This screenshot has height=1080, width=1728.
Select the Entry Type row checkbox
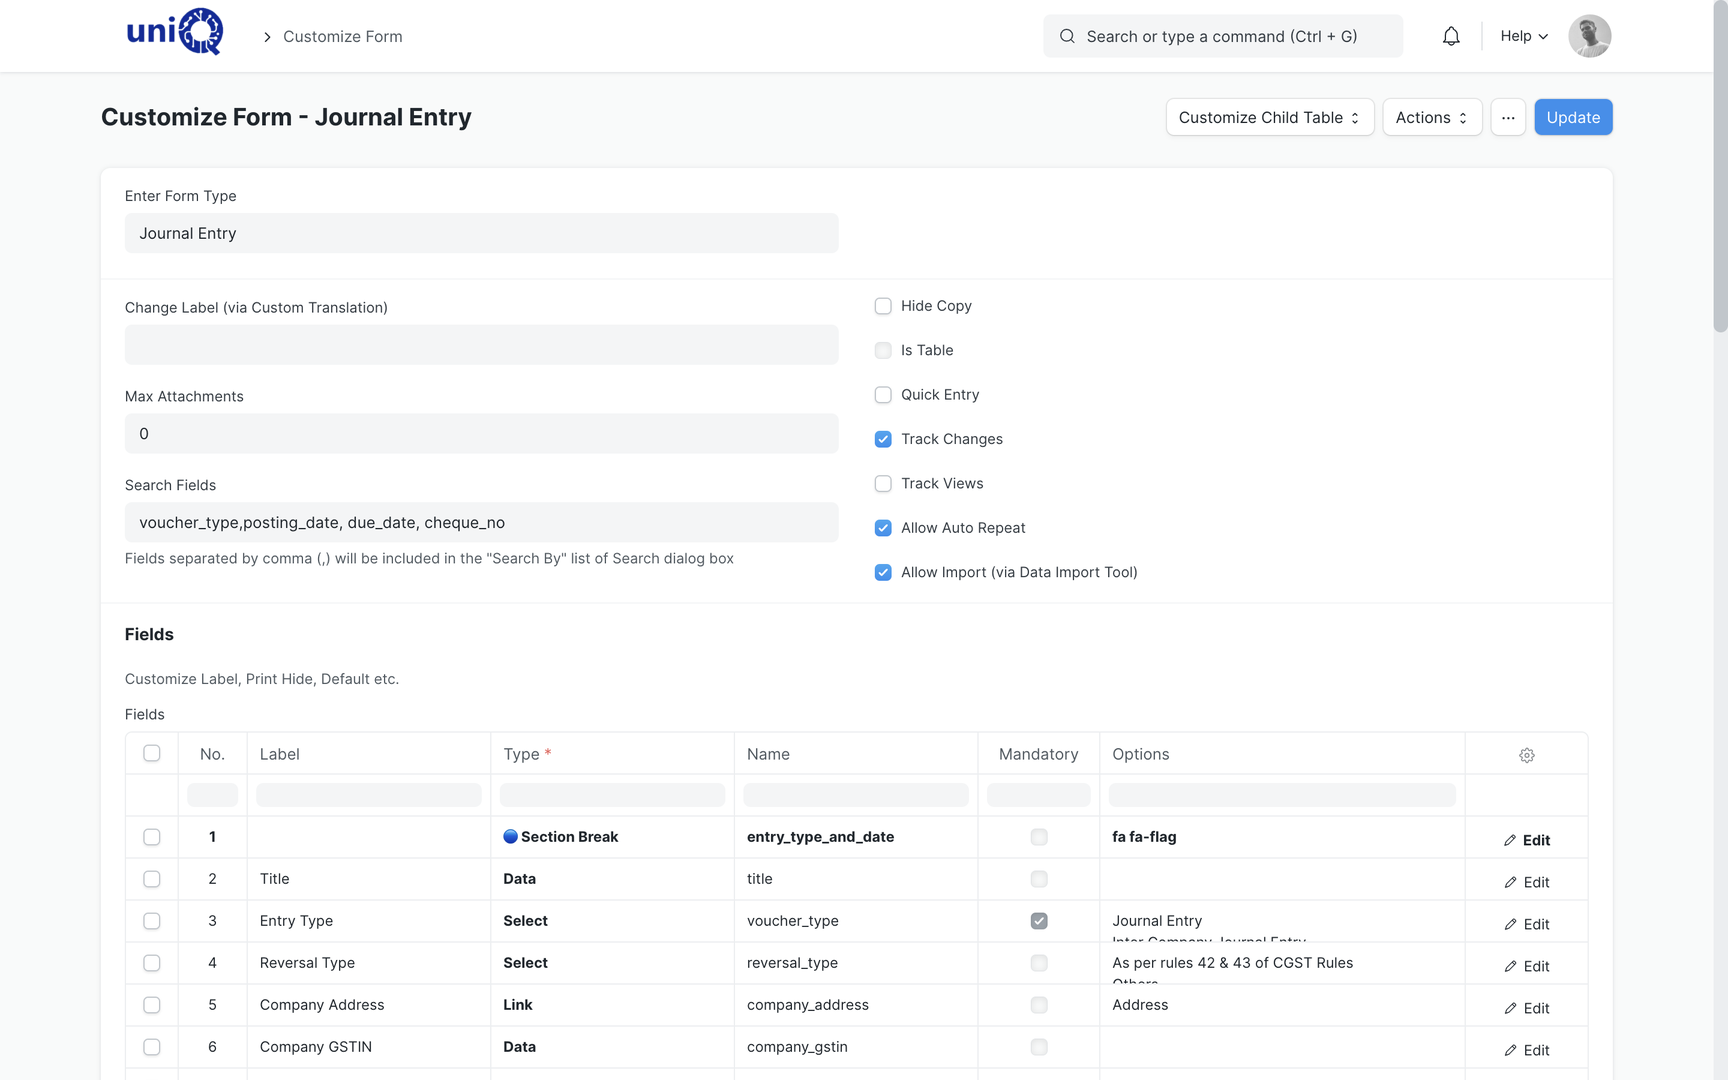coord(152,921)
